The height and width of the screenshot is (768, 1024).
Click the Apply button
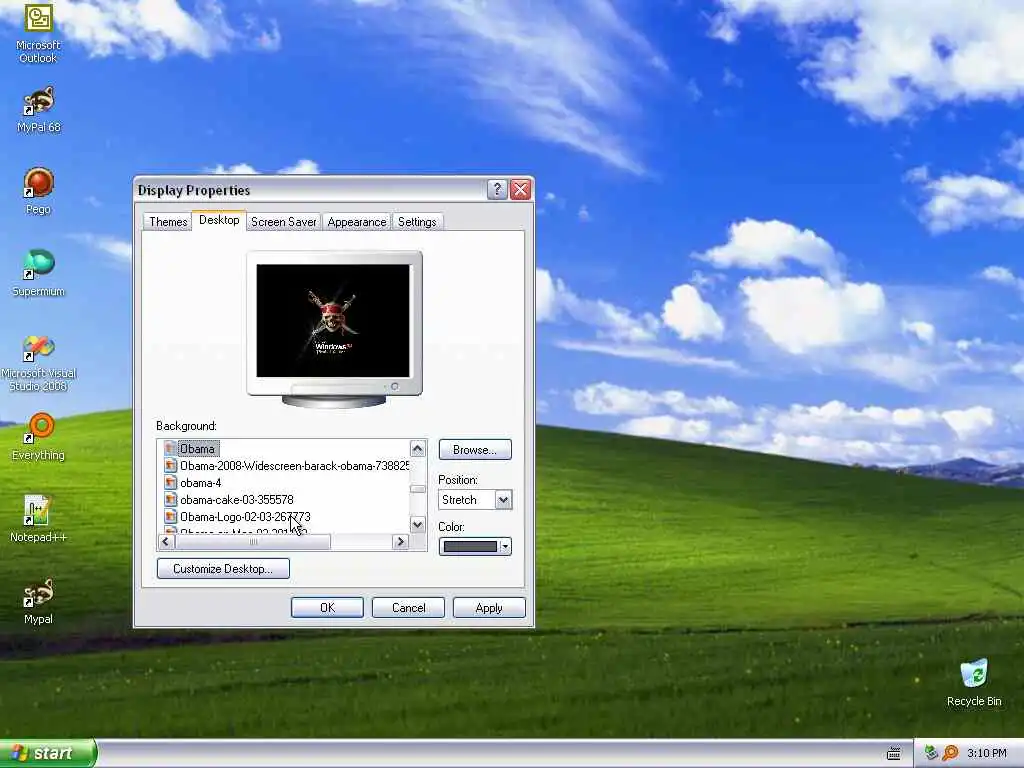[x=488, y=607]
